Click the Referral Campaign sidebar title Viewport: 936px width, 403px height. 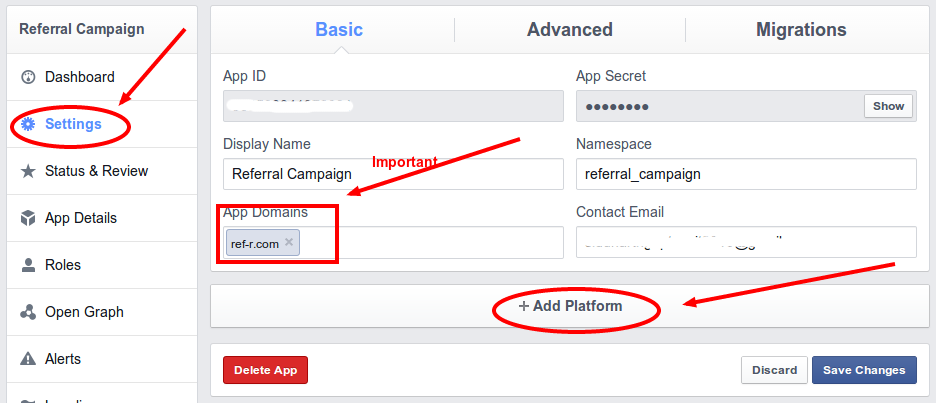click(82, 29)
